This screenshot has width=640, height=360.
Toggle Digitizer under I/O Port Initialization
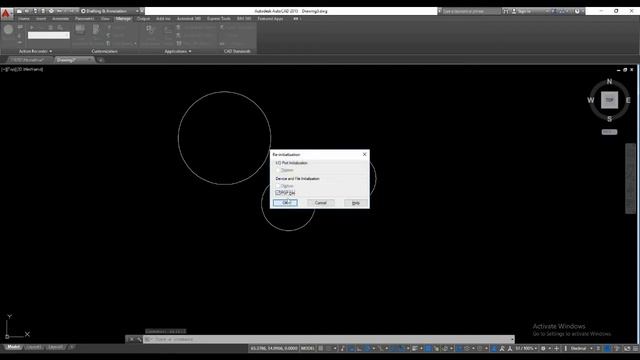pyautogui.click(x=284, y=170)
